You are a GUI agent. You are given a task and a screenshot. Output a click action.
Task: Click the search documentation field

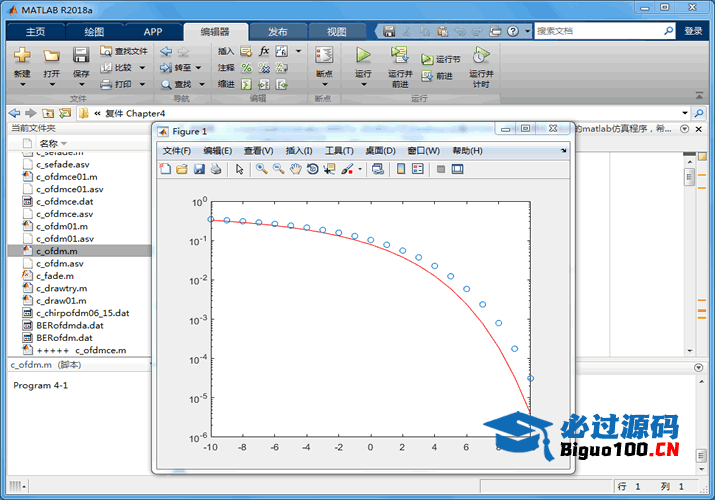point(598,31)
